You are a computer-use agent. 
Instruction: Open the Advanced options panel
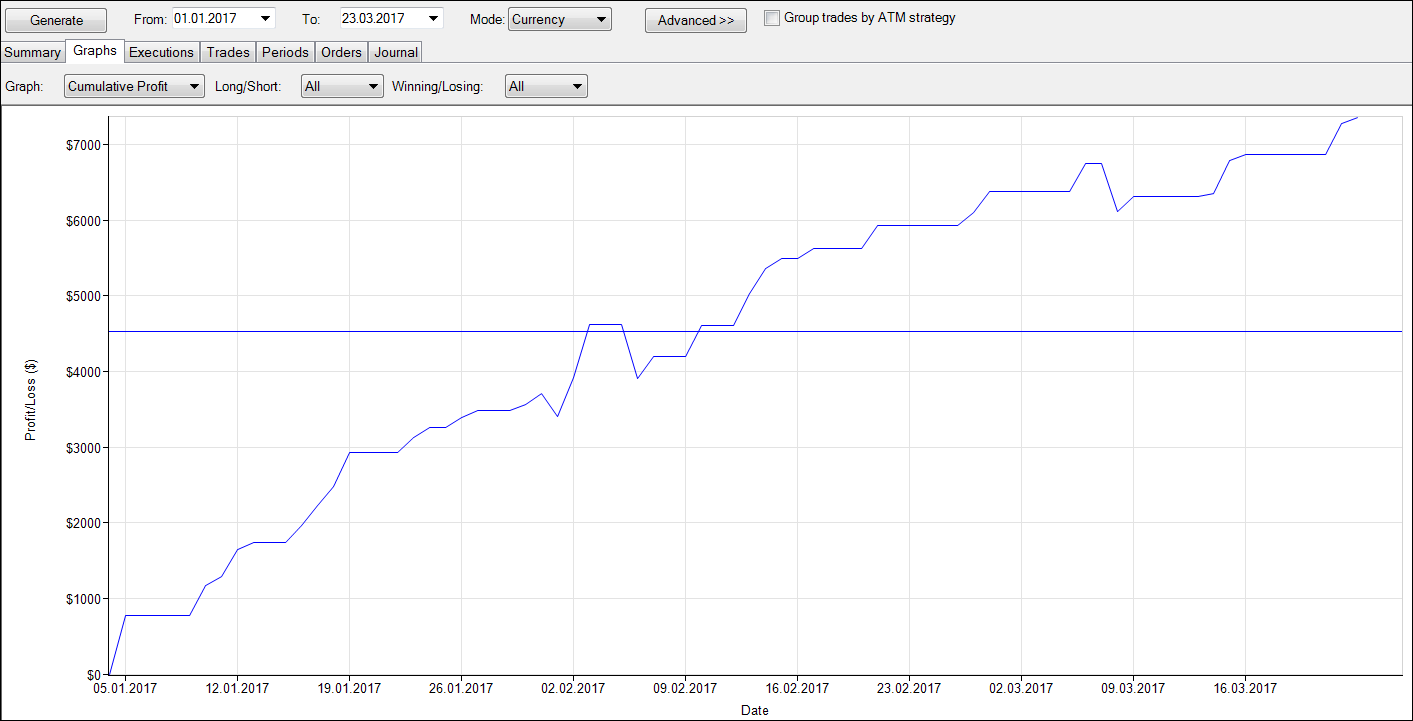[695, 20]
